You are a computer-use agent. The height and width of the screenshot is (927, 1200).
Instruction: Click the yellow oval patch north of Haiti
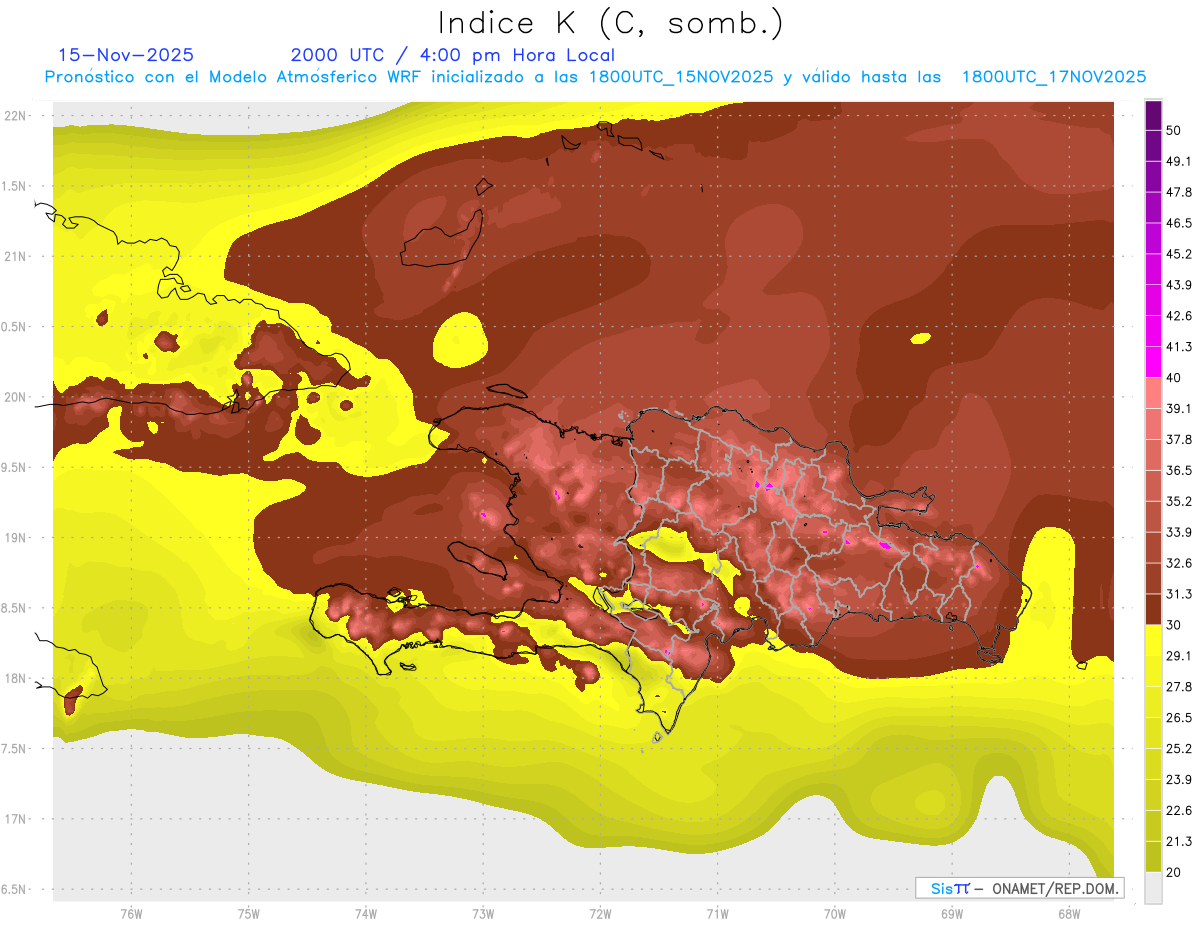pos(460,339)
